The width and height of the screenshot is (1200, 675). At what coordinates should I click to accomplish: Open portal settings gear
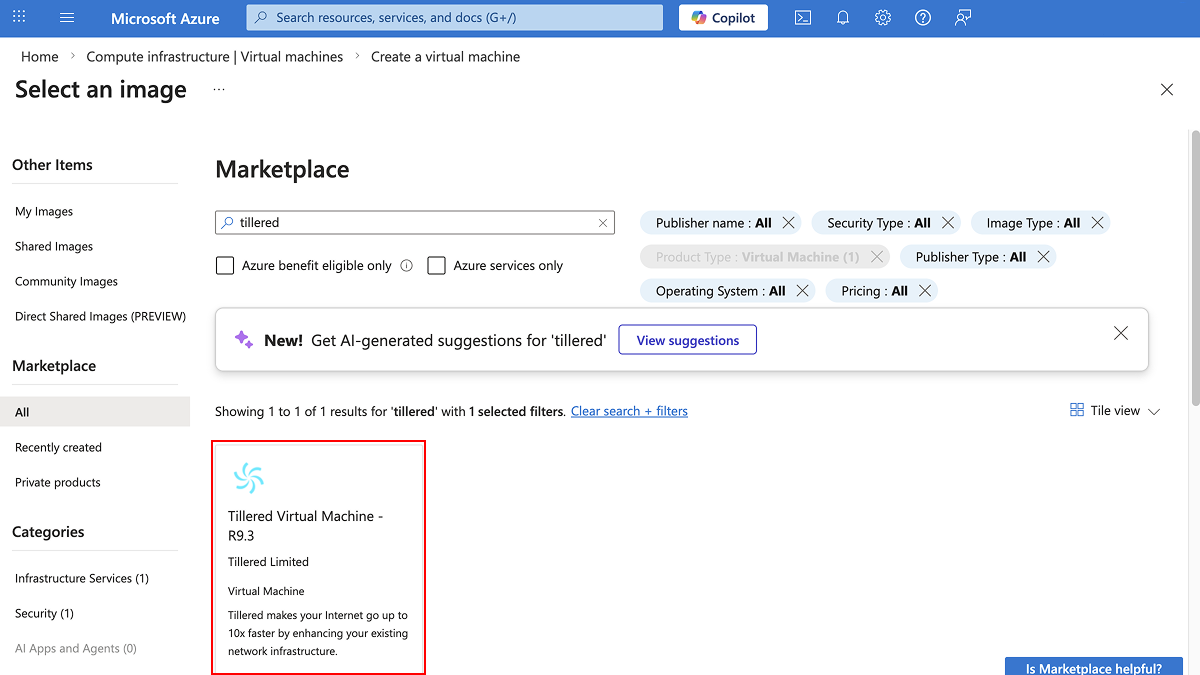click(x=882, y=17)
